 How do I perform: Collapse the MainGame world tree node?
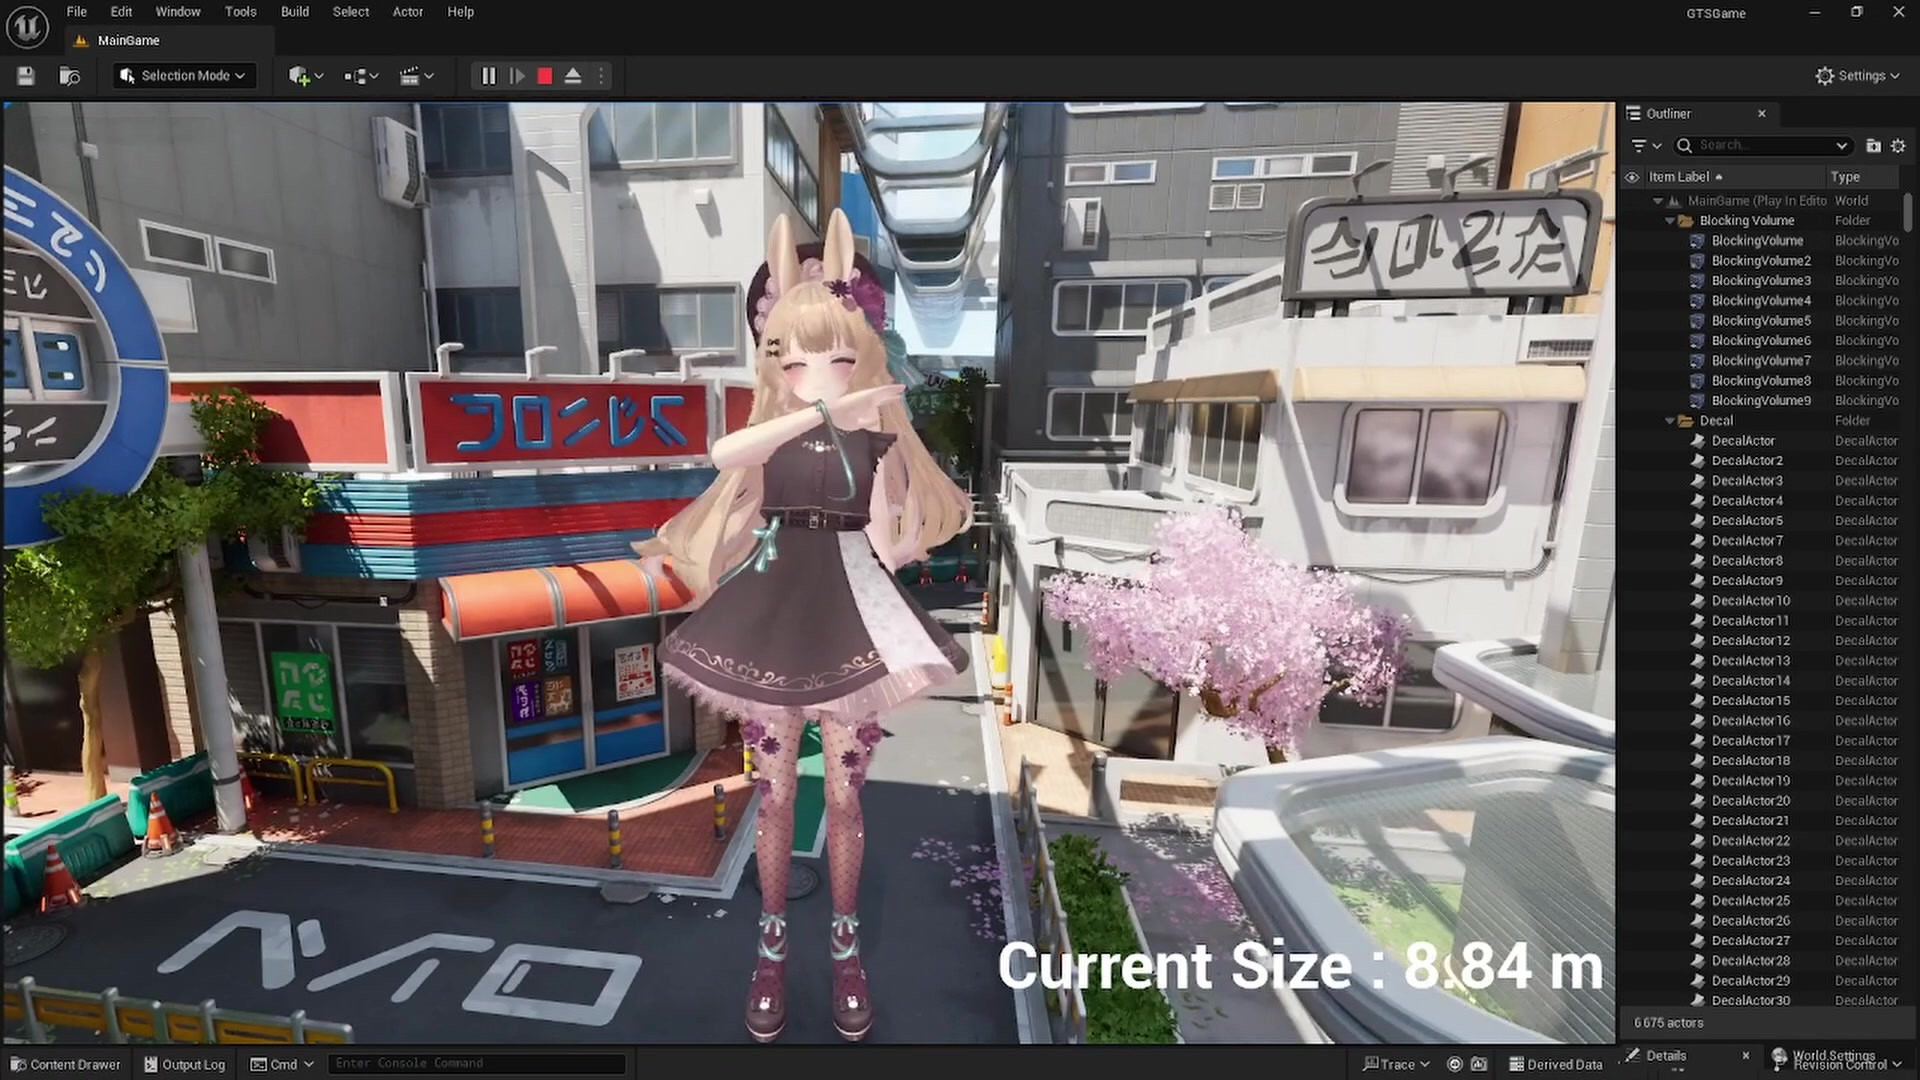pyautogui.click(x=1658, y=201)
